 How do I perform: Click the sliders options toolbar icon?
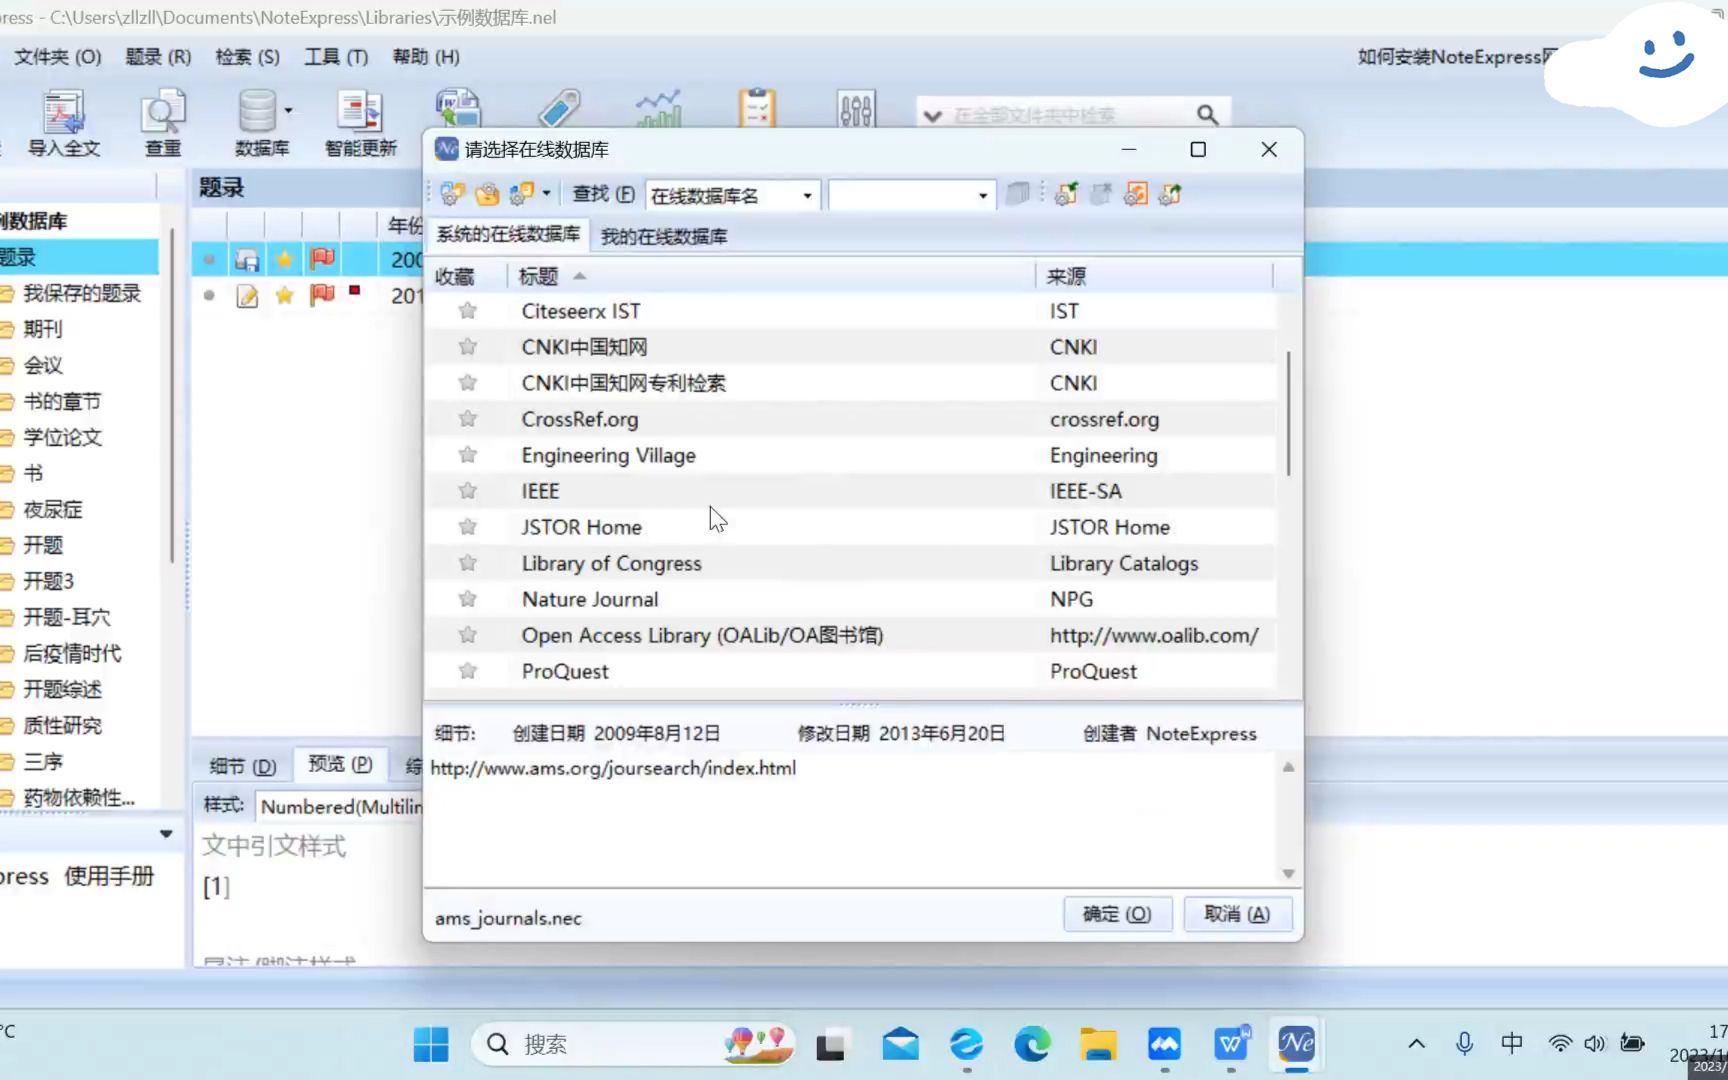pyautogui.click(x=856, y=109)
